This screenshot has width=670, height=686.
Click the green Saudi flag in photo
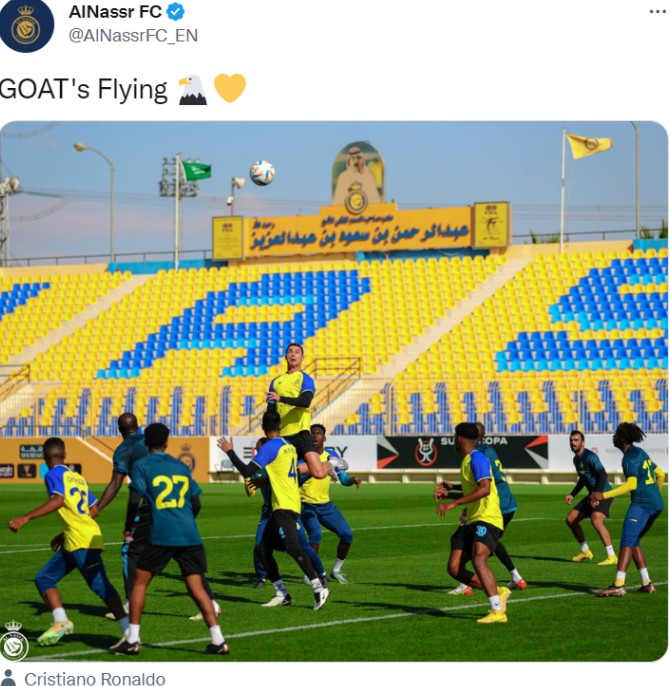[196, 171]
